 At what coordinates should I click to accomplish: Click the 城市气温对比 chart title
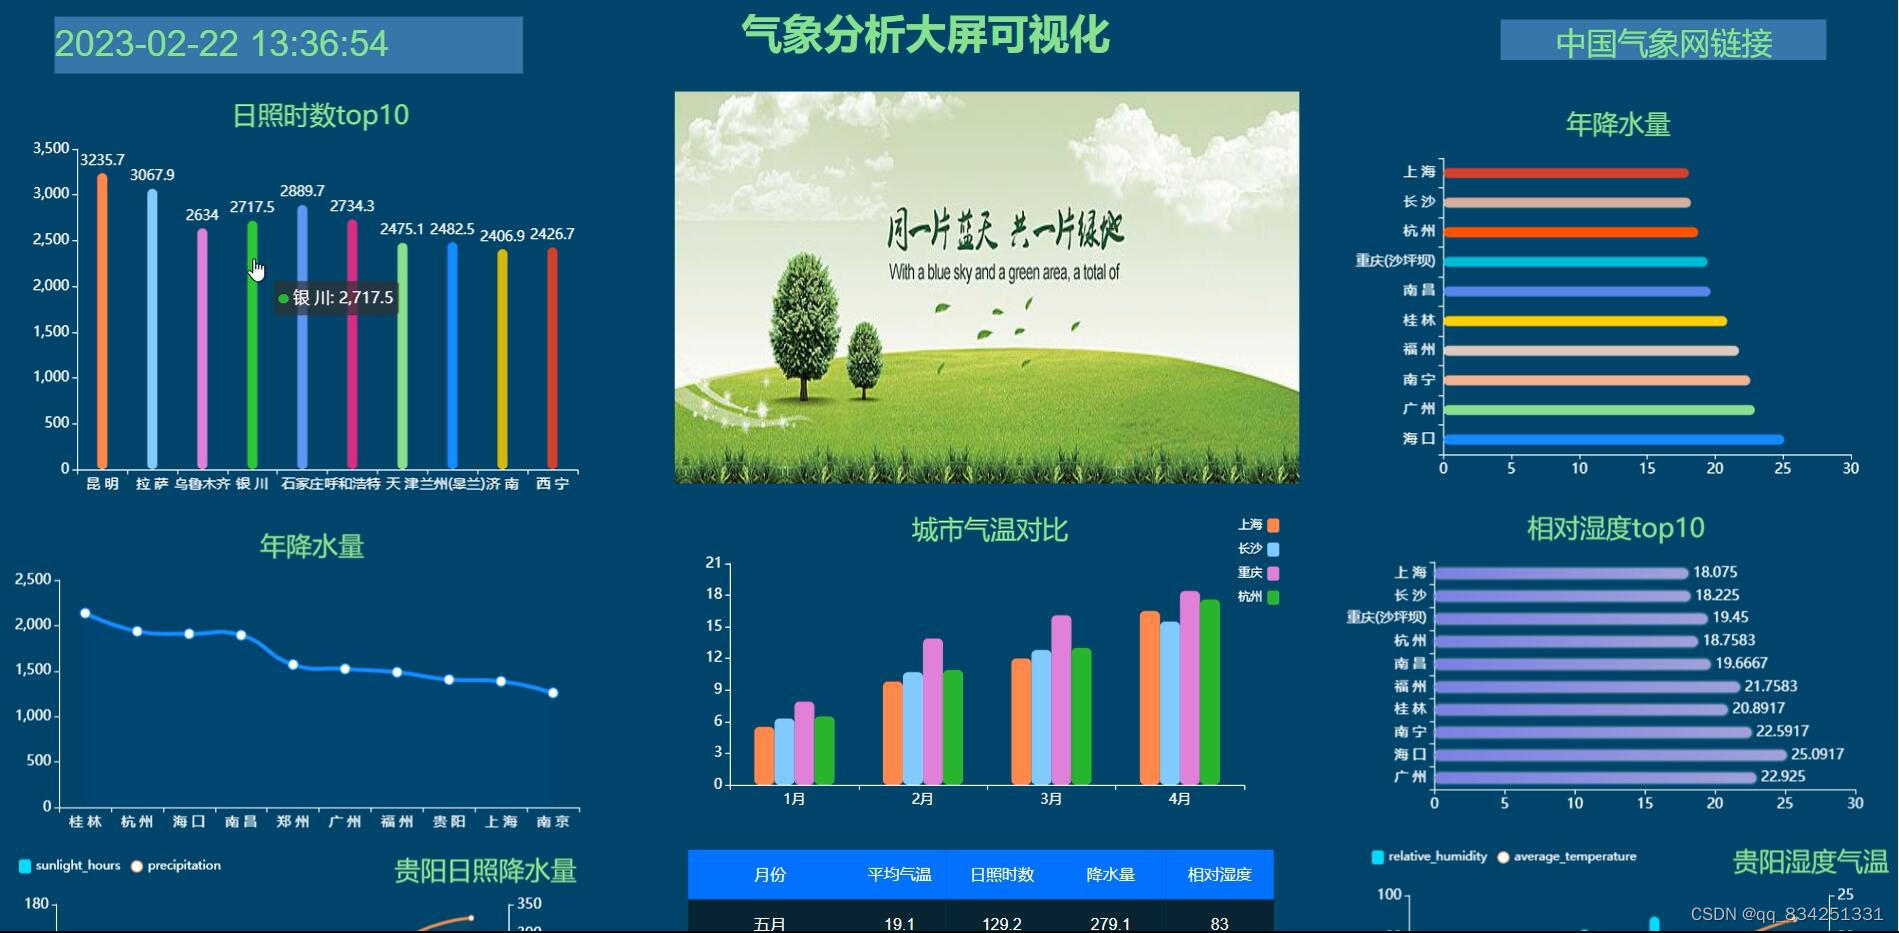[989, 530]
